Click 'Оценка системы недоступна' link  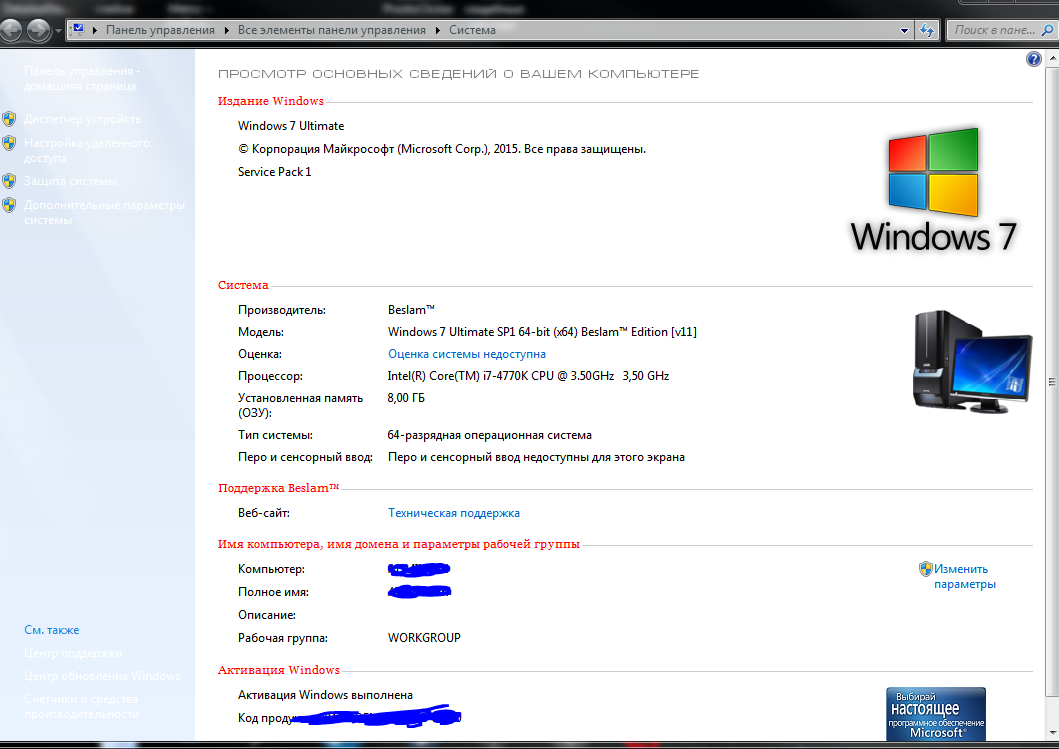pos(467,354)
